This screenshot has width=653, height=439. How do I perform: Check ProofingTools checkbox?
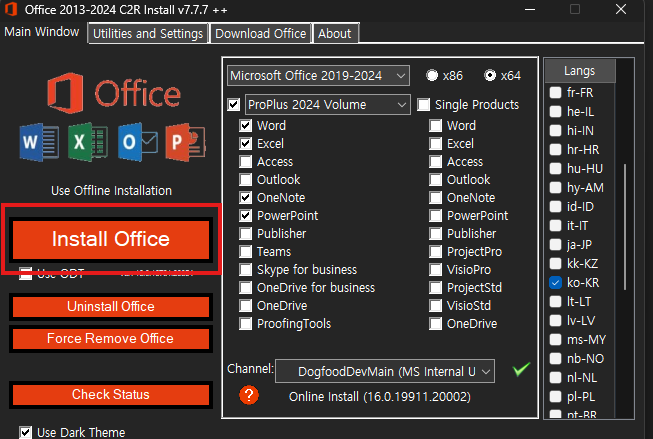(246, 324)
